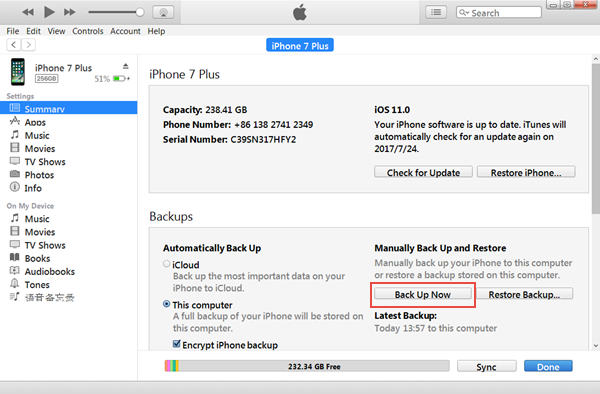Click the Capacity value 238.41 GB
This screenshot has height=394, width=600.
click(x=226, y=110)
